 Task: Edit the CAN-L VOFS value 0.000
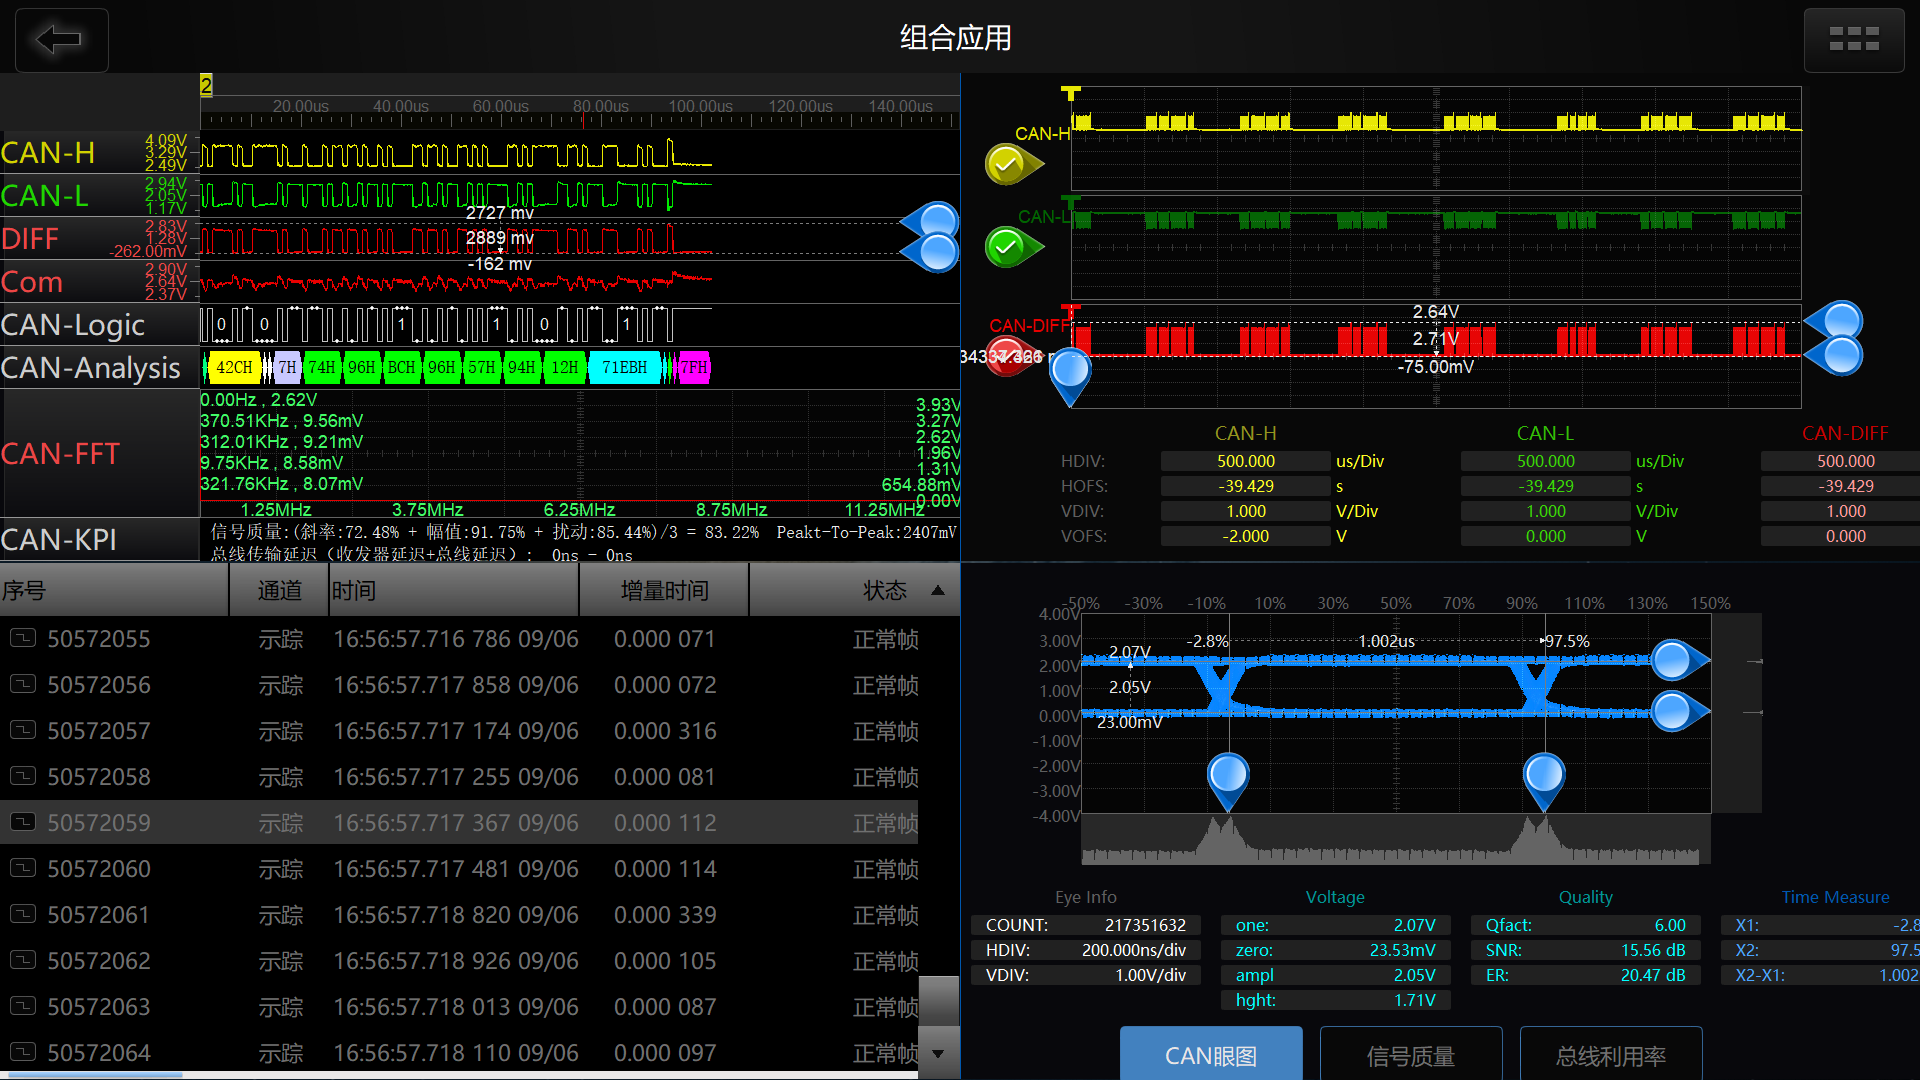(1546, 536)
